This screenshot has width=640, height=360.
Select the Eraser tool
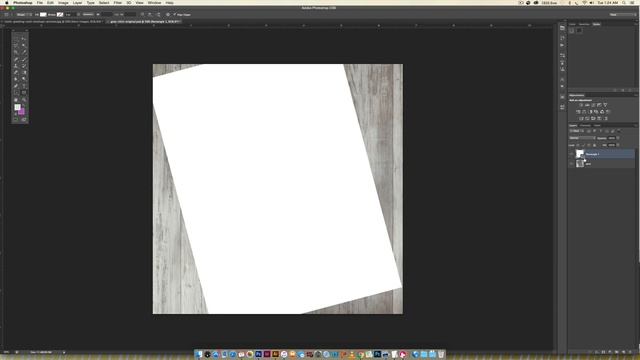[x=16, y=72]
